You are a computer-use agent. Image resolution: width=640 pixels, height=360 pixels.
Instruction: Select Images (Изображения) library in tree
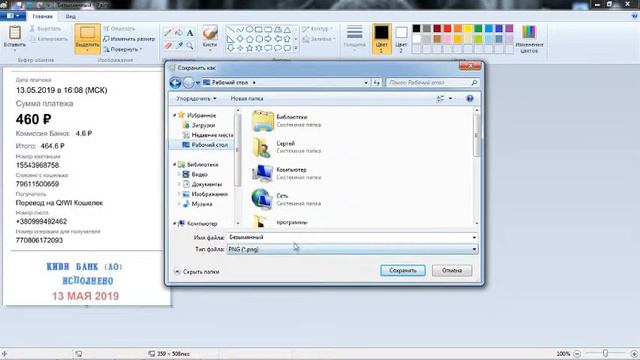[205, 194]
